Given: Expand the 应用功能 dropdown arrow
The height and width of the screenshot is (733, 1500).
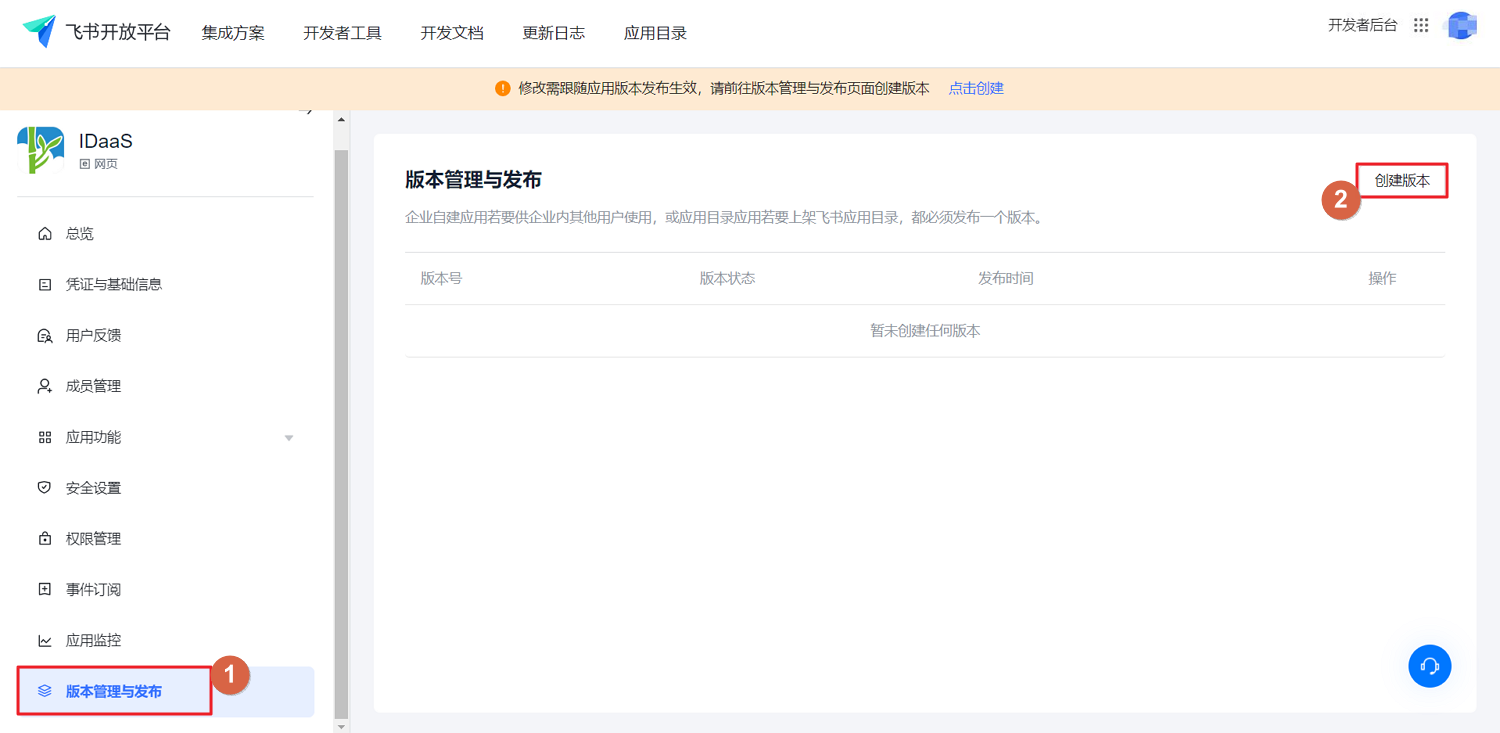Looking at the screenshot, I should pyautogui.click(x=289, y=438).
